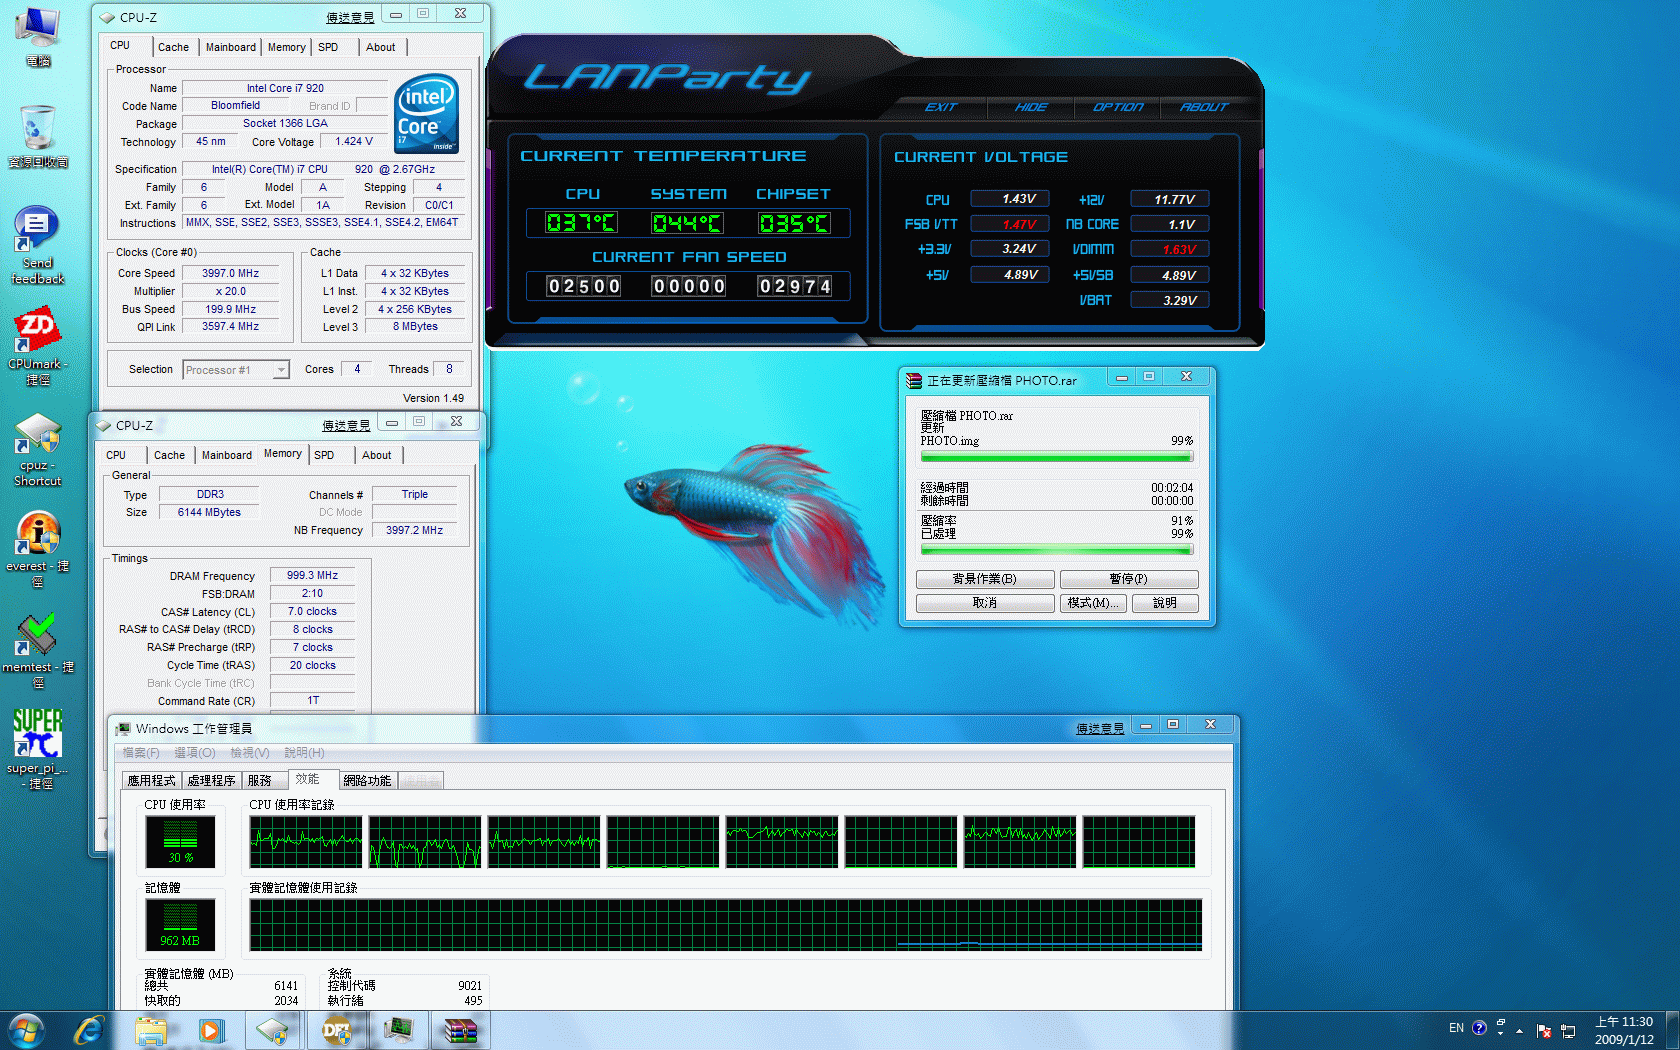Launch the CPUmark desktop shortcut
Screen dimensions: 1680x1050
tap(38, 347)
